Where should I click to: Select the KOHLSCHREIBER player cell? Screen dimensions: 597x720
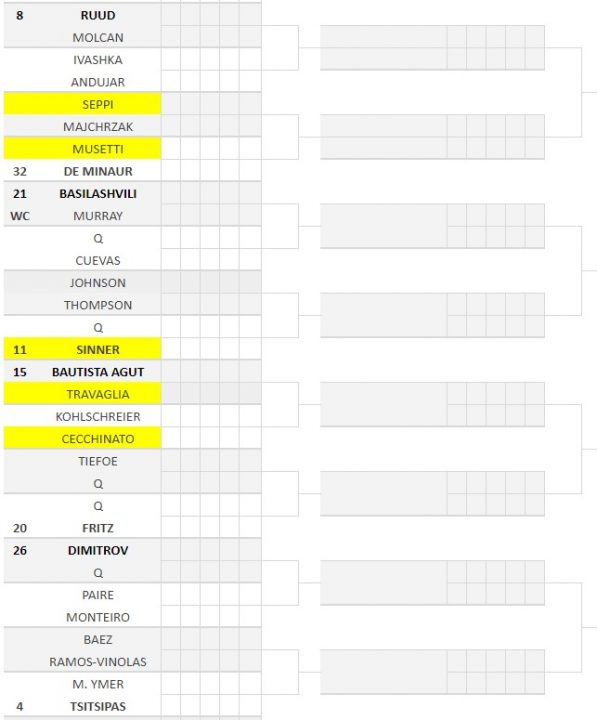pos(98,416)
